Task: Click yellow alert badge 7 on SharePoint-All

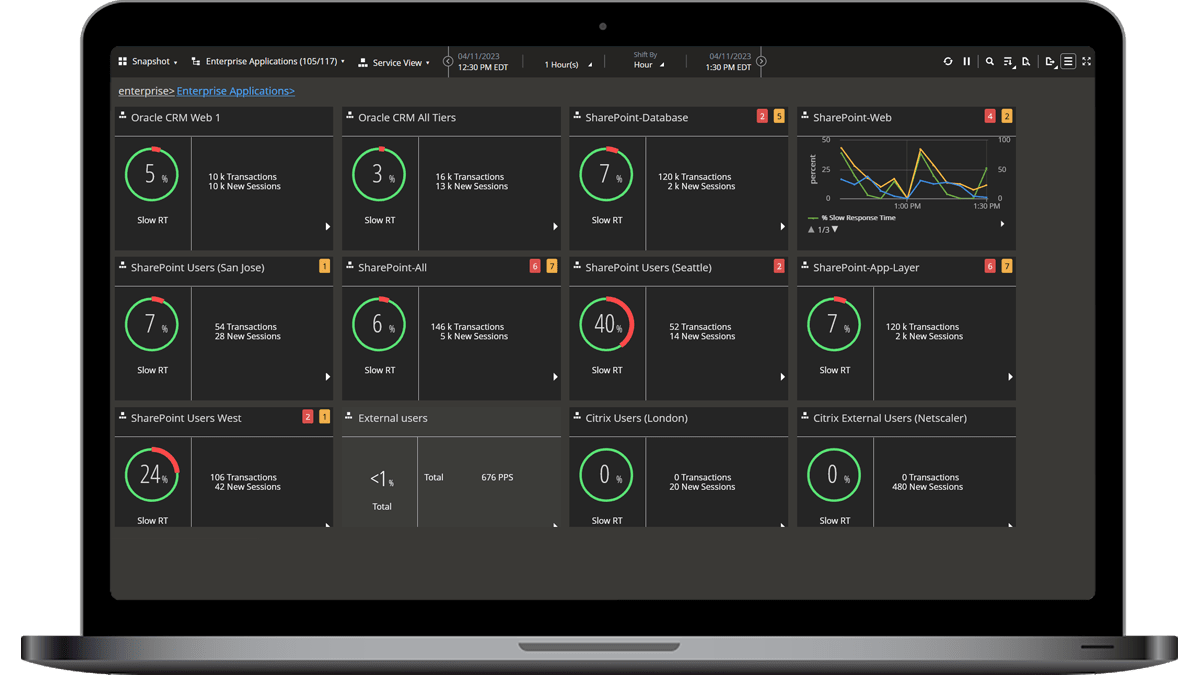Action: click(552, 267)
